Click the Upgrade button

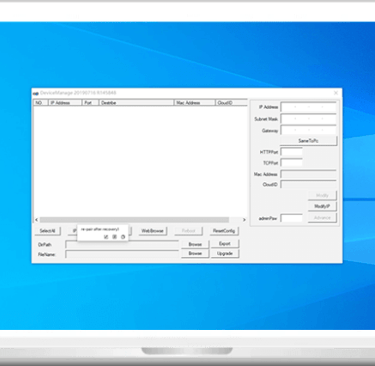coord(225,254)
